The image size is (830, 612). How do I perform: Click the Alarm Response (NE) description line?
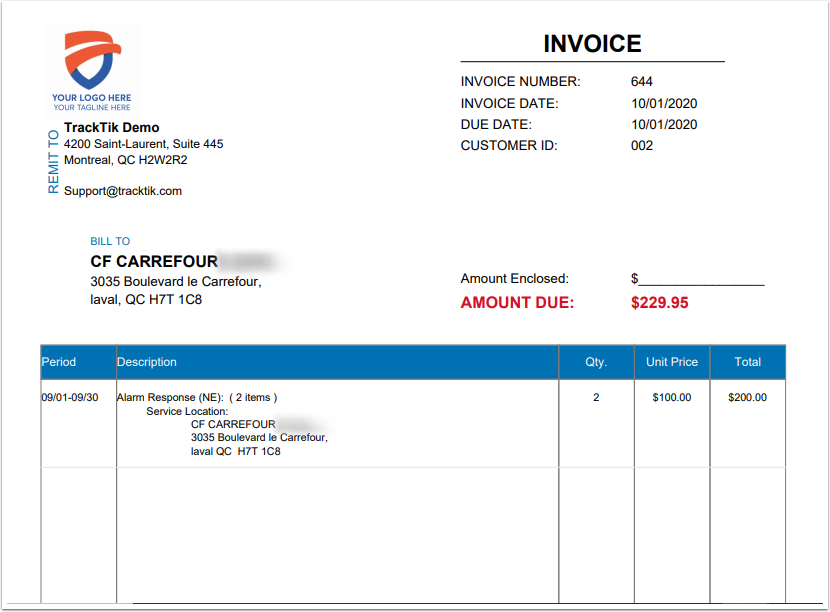[x=197, y=398]
